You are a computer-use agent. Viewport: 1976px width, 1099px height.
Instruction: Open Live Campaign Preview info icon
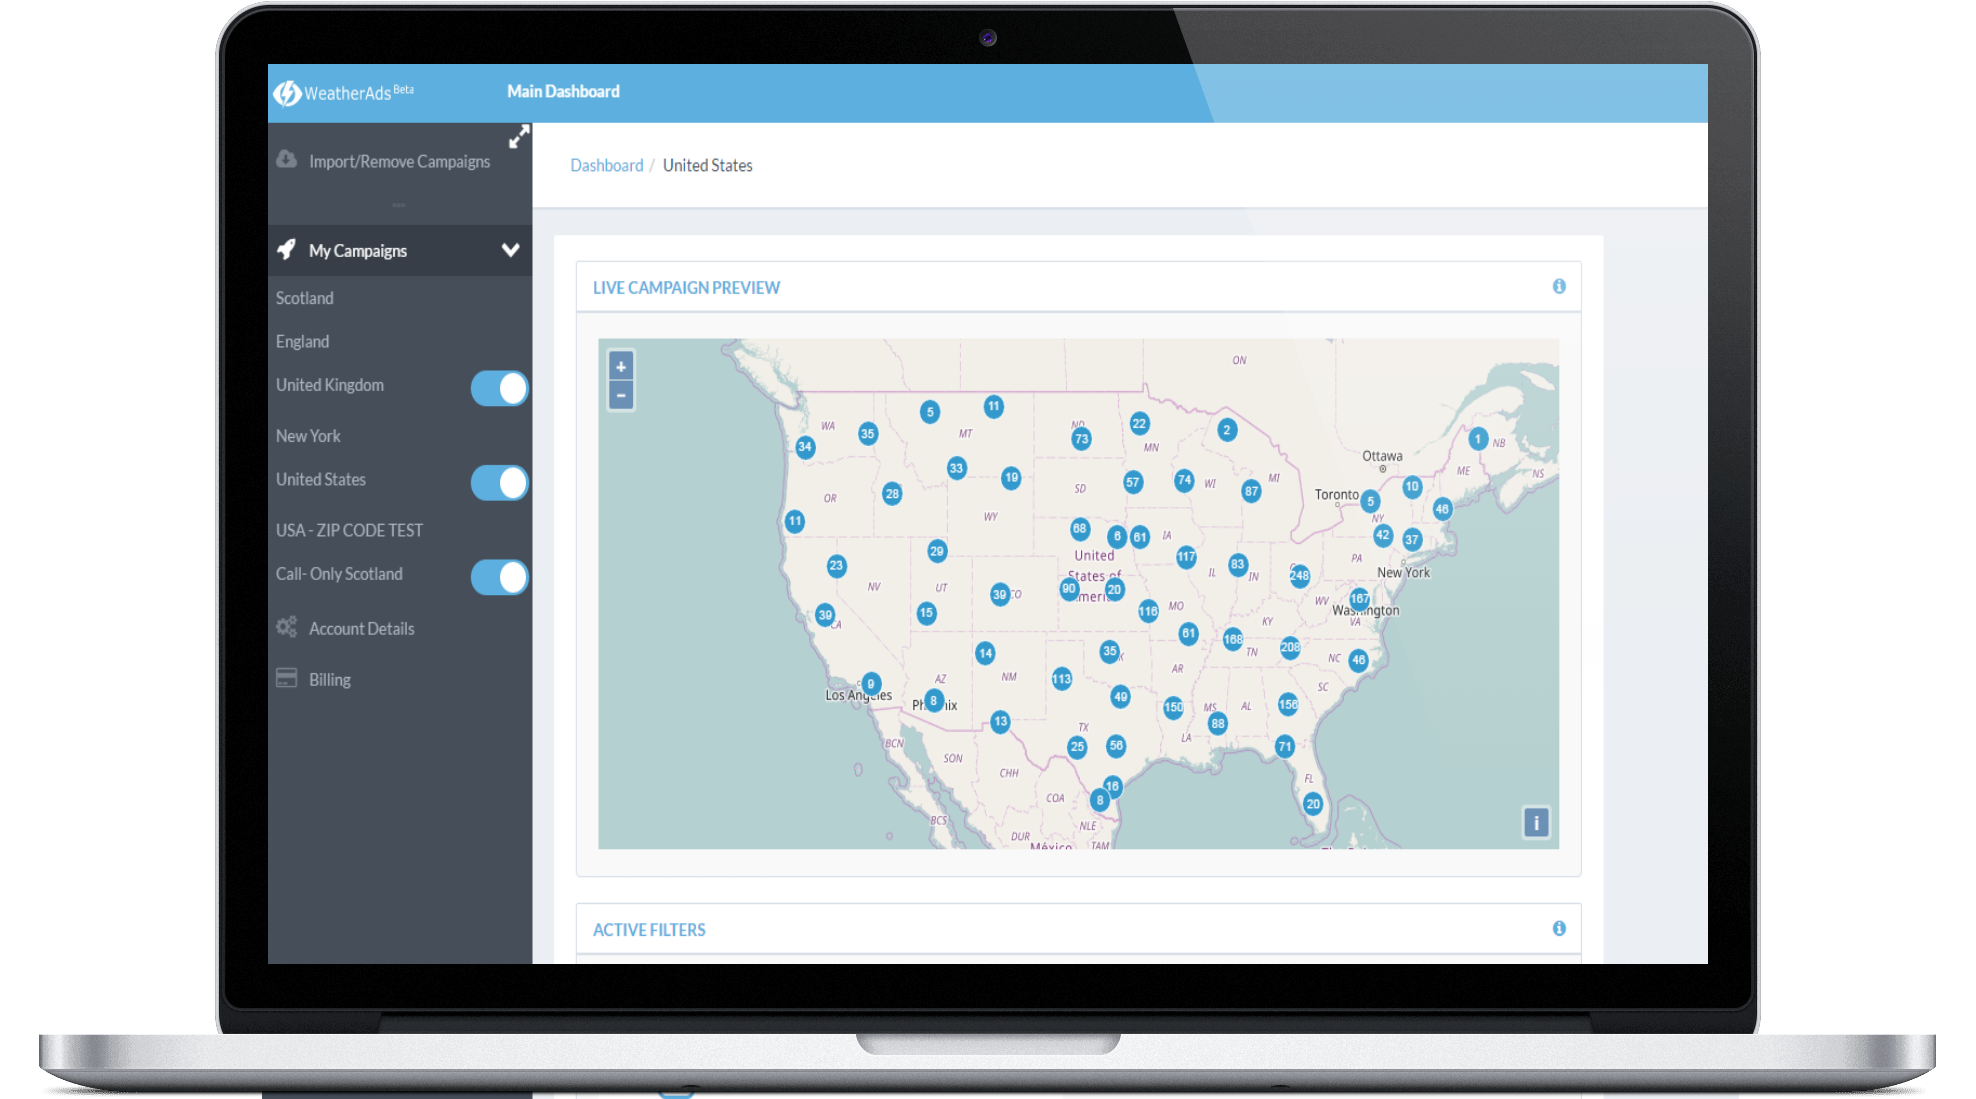1559,287
